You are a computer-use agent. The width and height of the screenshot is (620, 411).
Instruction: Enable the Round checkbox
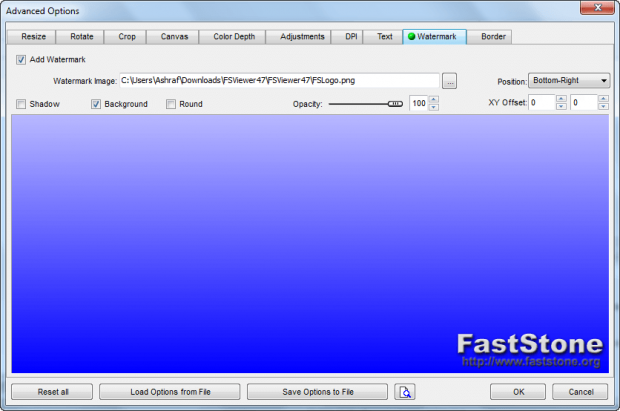pyautogui.click(x=171, y=104)
